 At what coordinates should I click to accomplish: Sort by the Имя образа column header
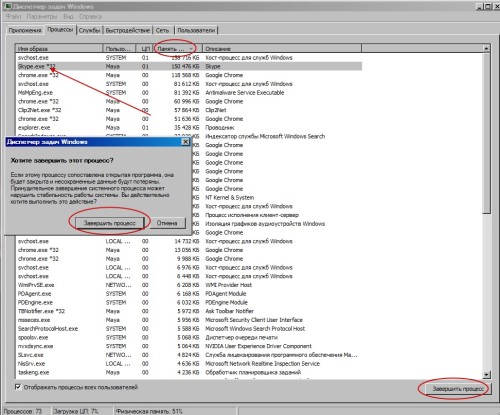coord(59,49)
